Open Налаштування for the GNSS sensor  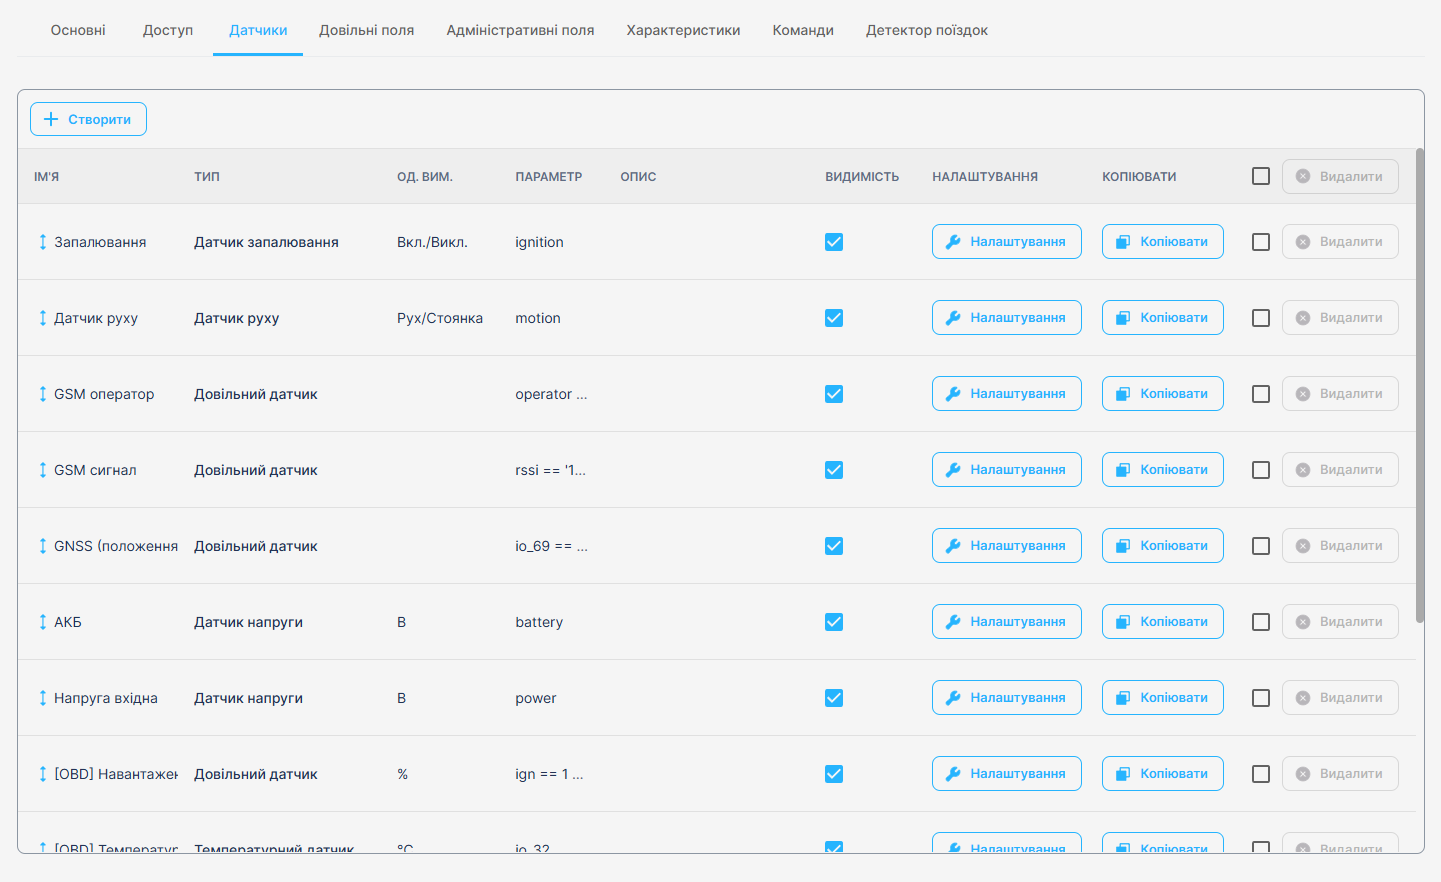(x=1006, y=546)
